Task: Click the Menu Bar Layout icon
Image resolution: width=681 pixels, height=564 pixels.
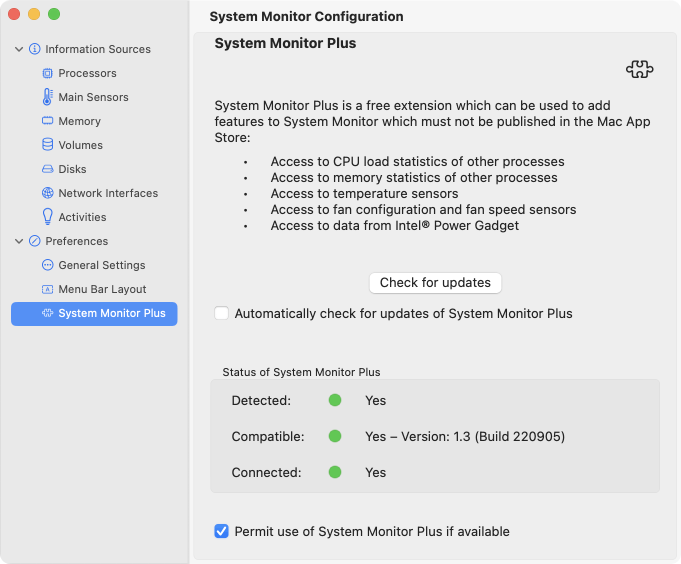Action: pyautogui.click(x=47, y=289)
